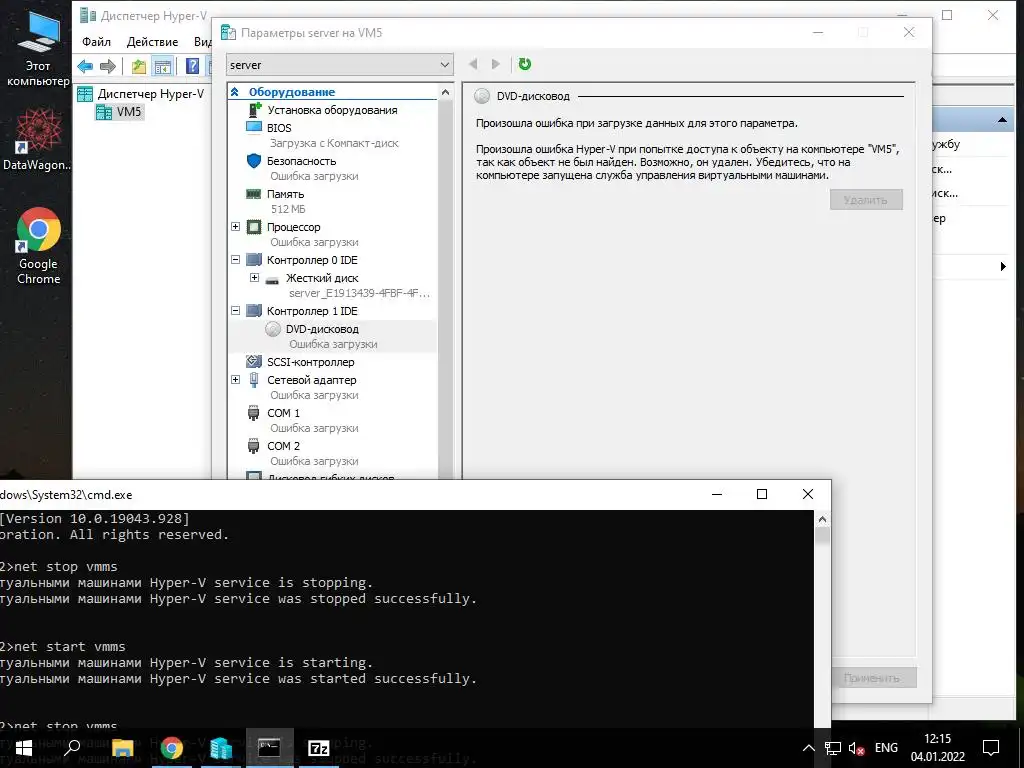
Task: Open the Действие menu
Action: point(152,42)
